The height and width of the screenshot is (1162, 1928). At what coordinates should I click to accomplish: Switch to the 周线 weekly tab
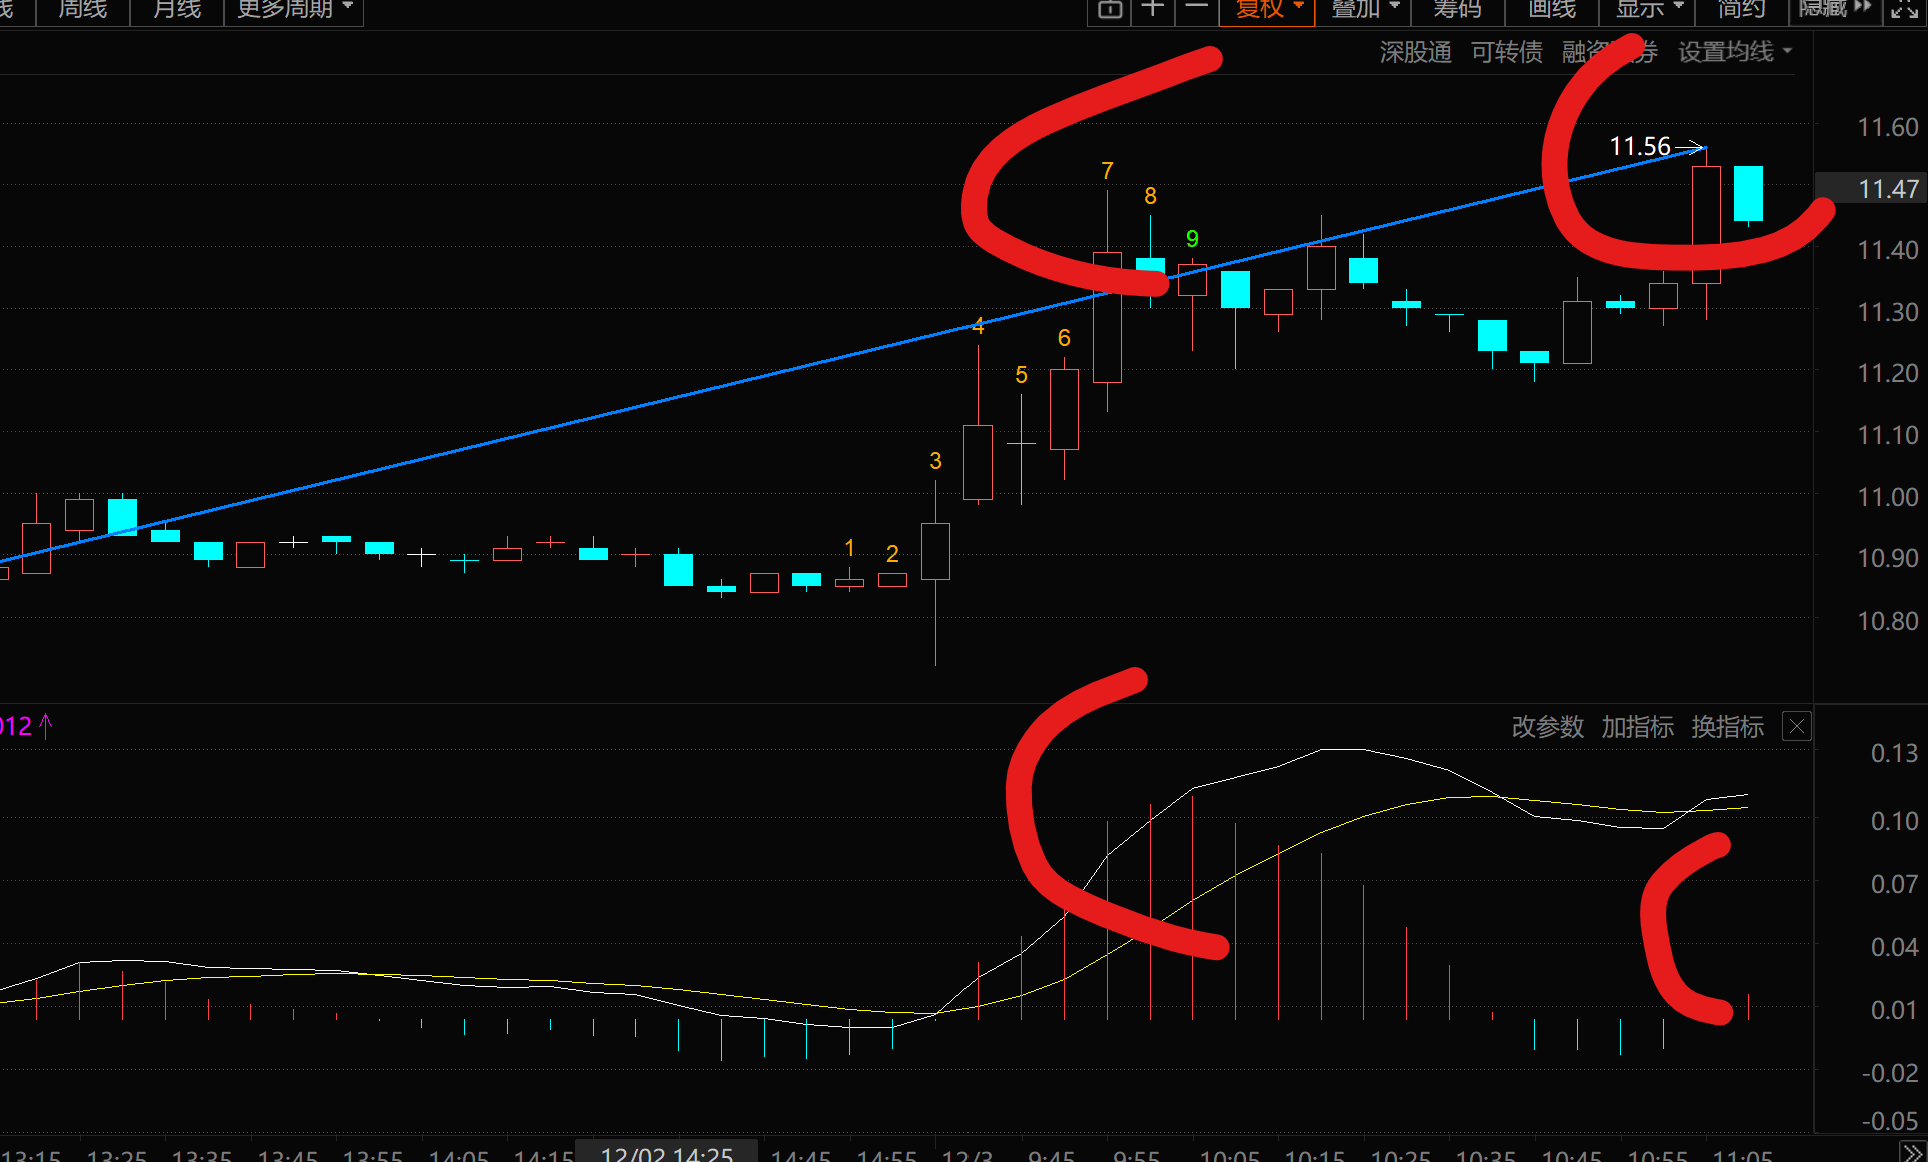click(82, 9)
